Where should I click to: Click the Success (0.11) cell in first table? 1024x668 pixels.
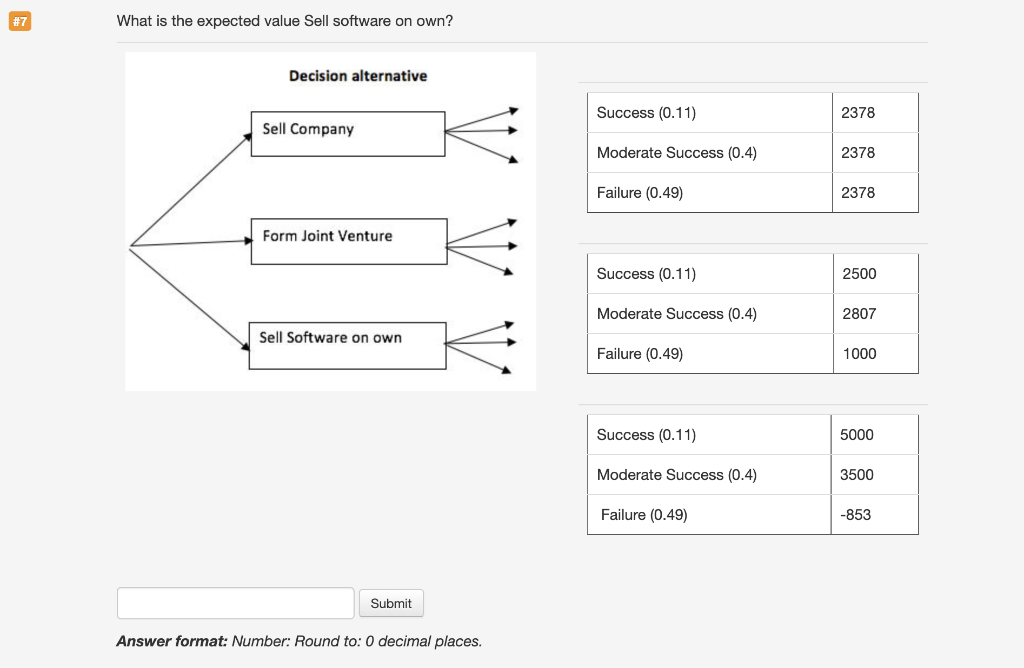click(645, 112)
